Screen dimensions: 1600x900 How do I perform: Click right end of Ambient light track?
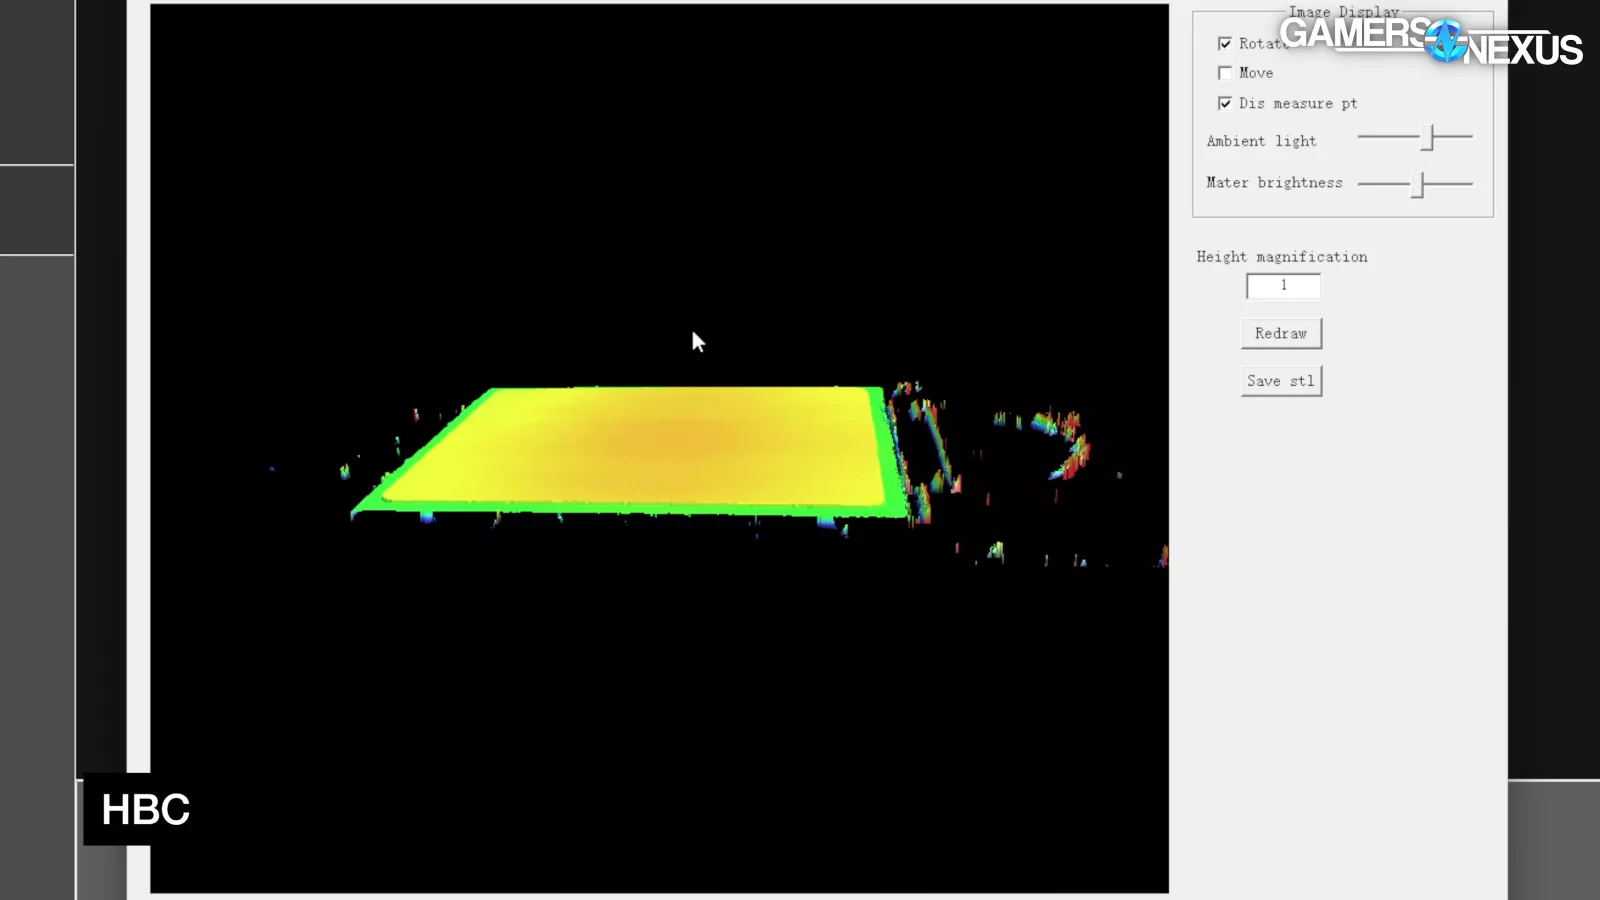point(1468,136)
